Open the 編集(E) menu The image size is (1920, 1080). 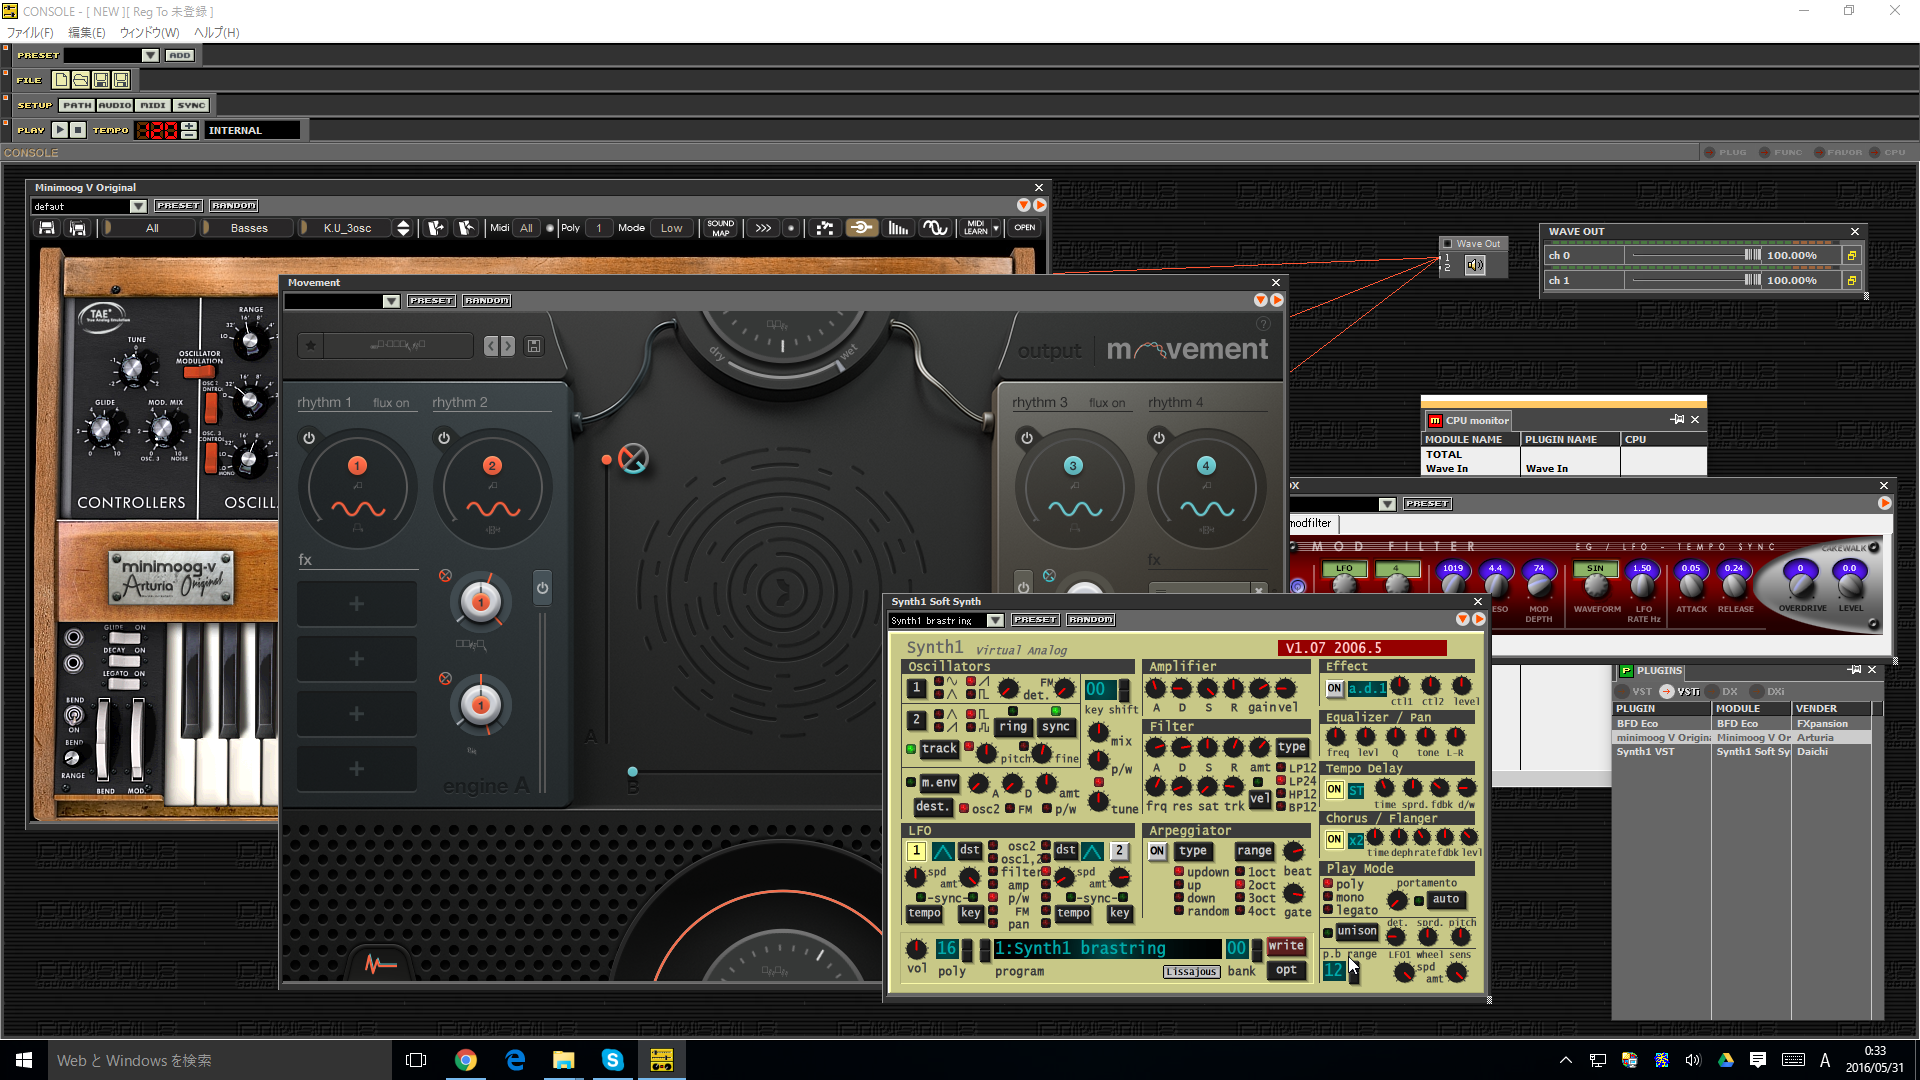(86, 32)
